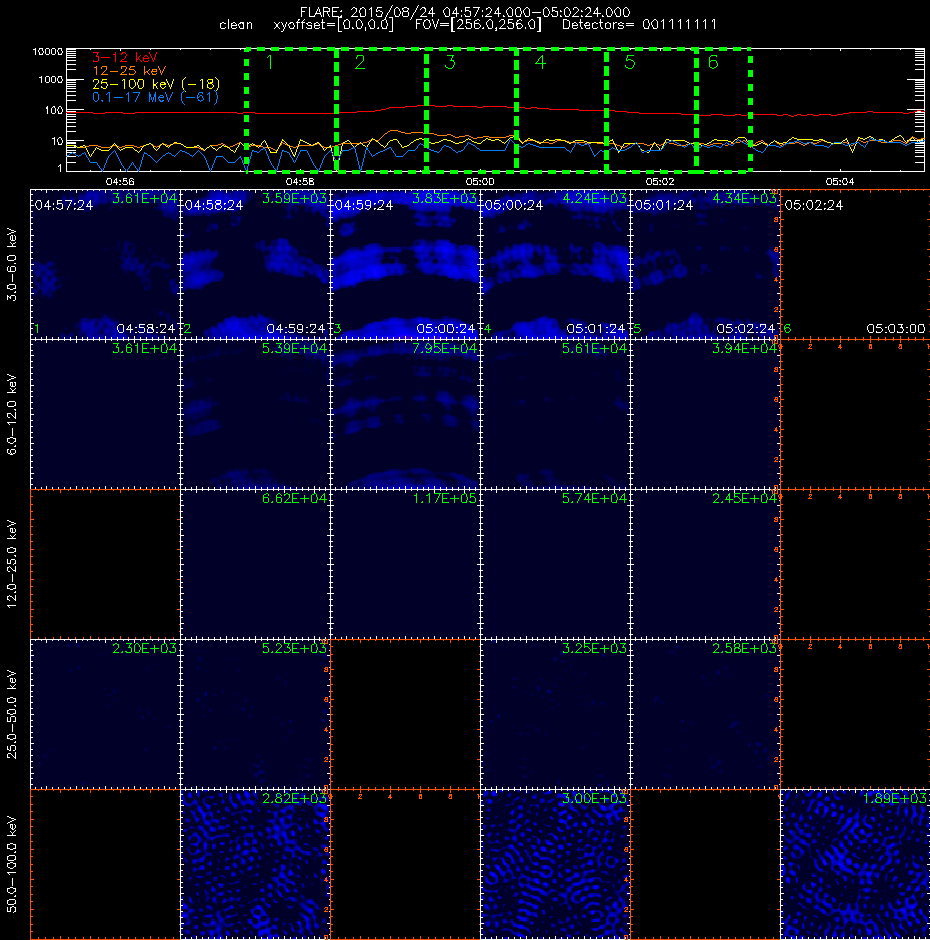This screenshot has height=940, width=930.
Task: Click interval number 3 in the light curve
Action: (450, 62)
